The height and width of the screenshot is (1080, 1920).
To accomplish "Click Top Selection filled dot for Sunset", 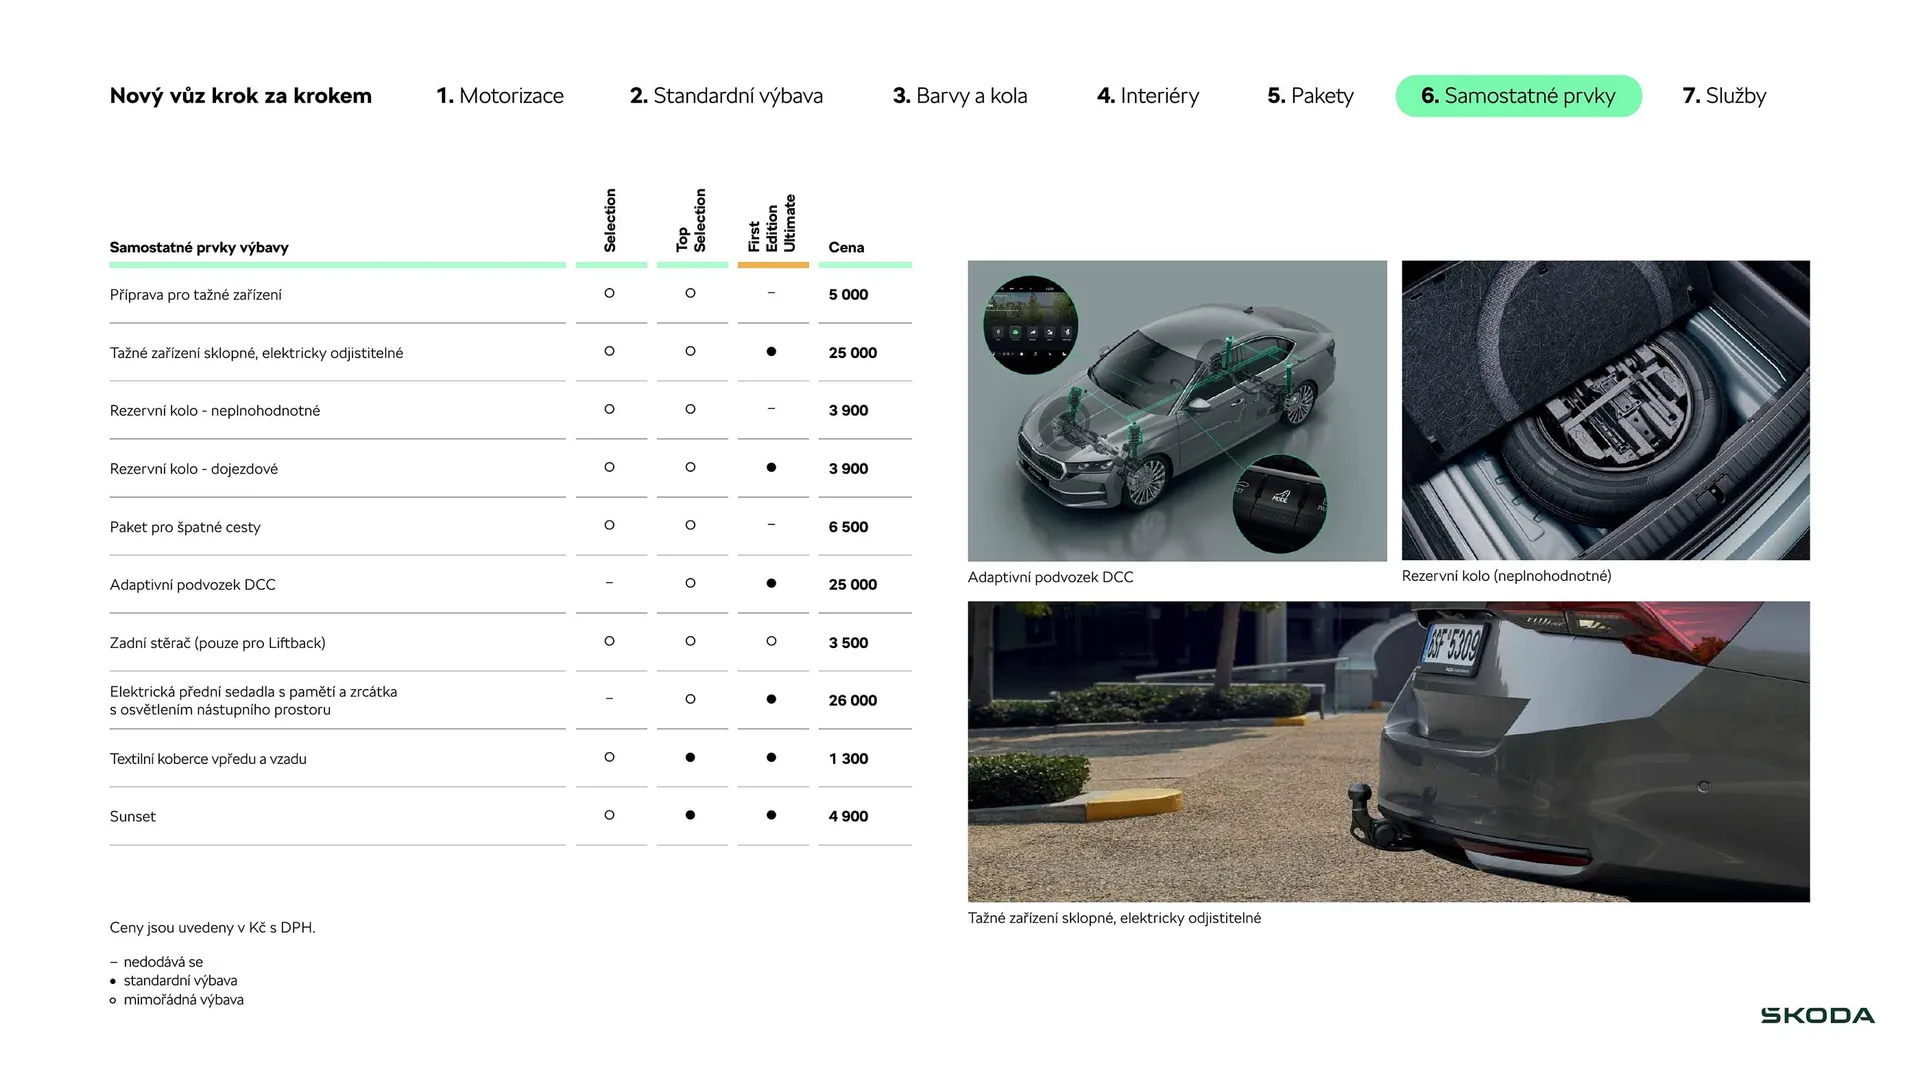I will tap(691, 815).
